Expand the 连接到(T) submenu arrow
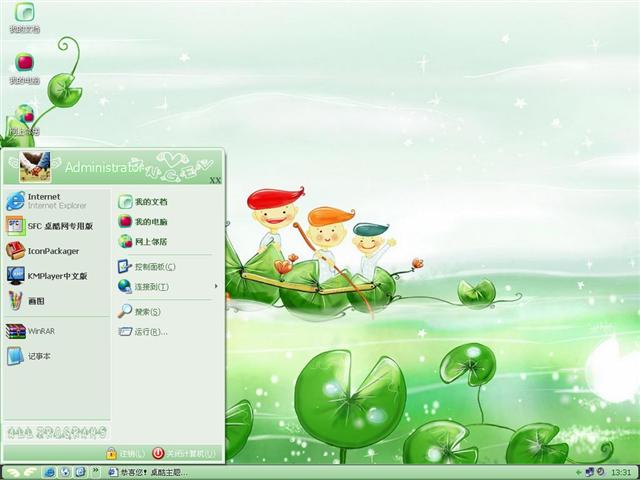Viewport: 640px width, 480px height. click(216, 287)
